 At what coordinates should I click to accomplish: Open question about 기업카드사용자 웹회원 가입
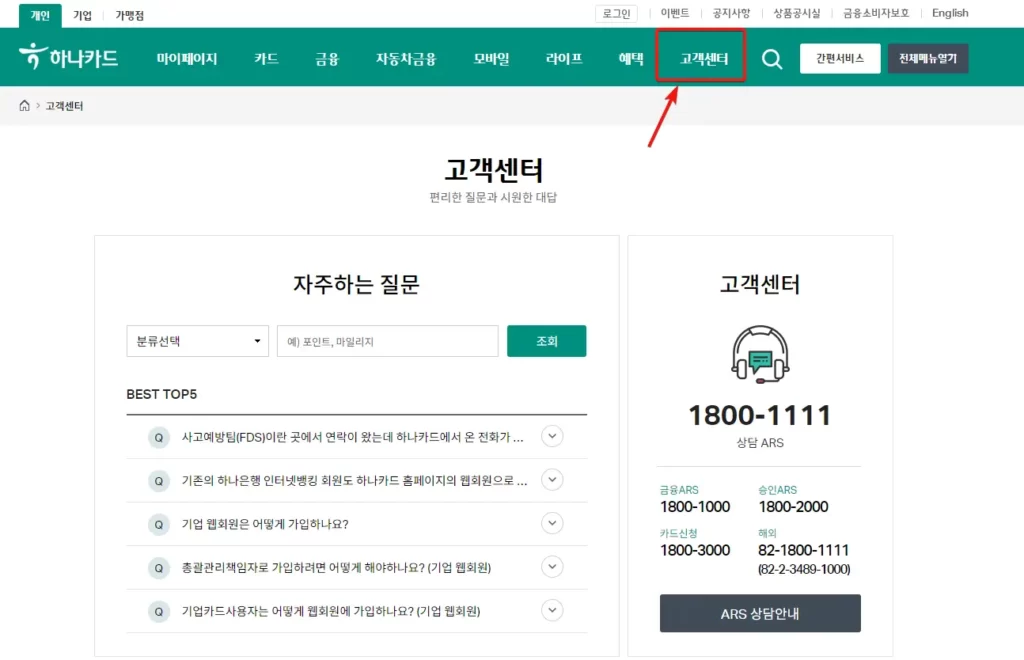coord(331,611)
